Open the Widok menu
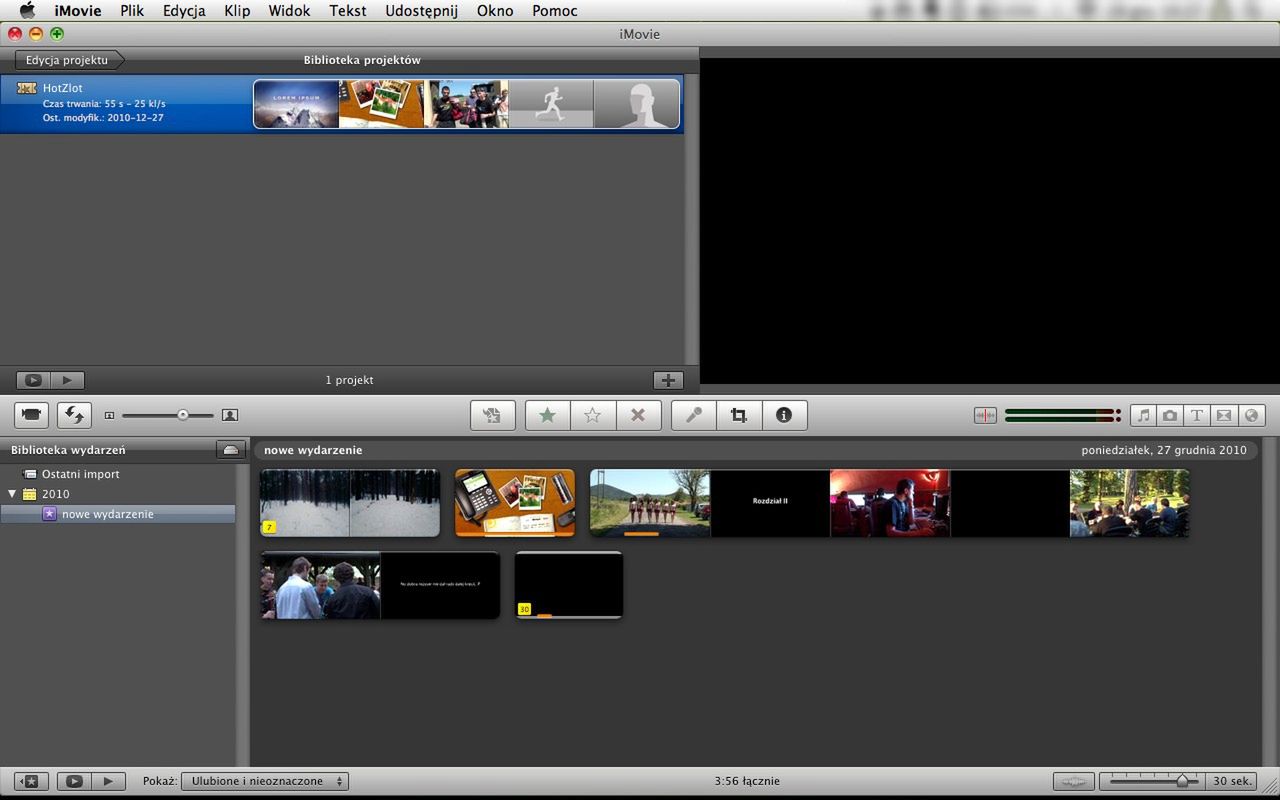Viewport: 1280px width, 800px height. tap(289, 11)
